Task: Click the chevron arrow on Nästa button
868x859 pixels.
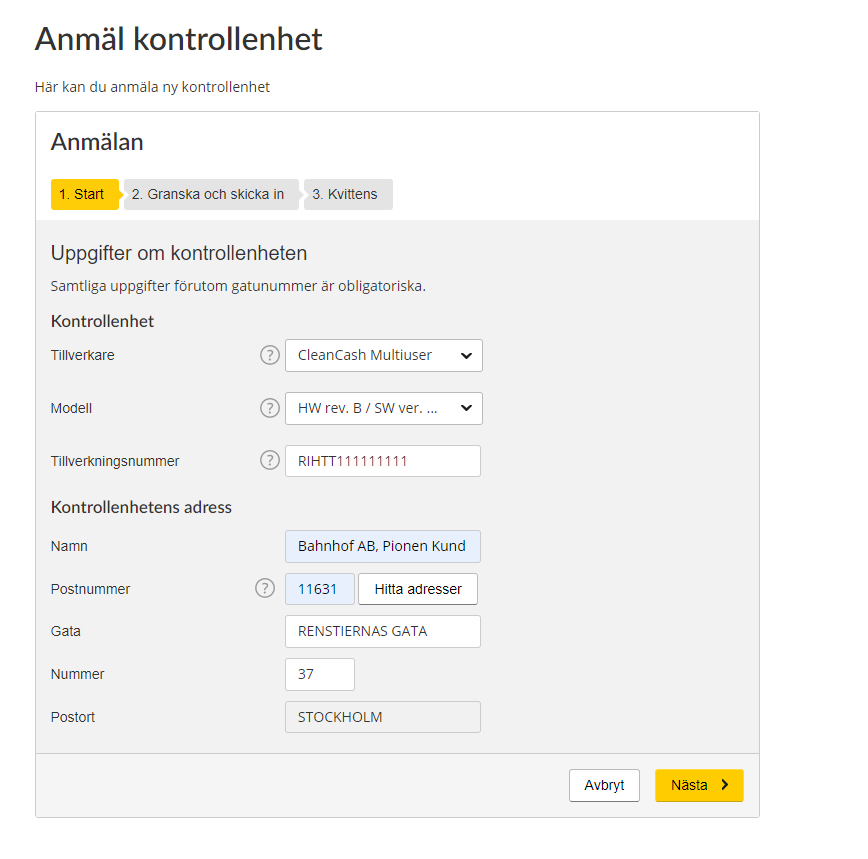Action: tap(725, 785)
